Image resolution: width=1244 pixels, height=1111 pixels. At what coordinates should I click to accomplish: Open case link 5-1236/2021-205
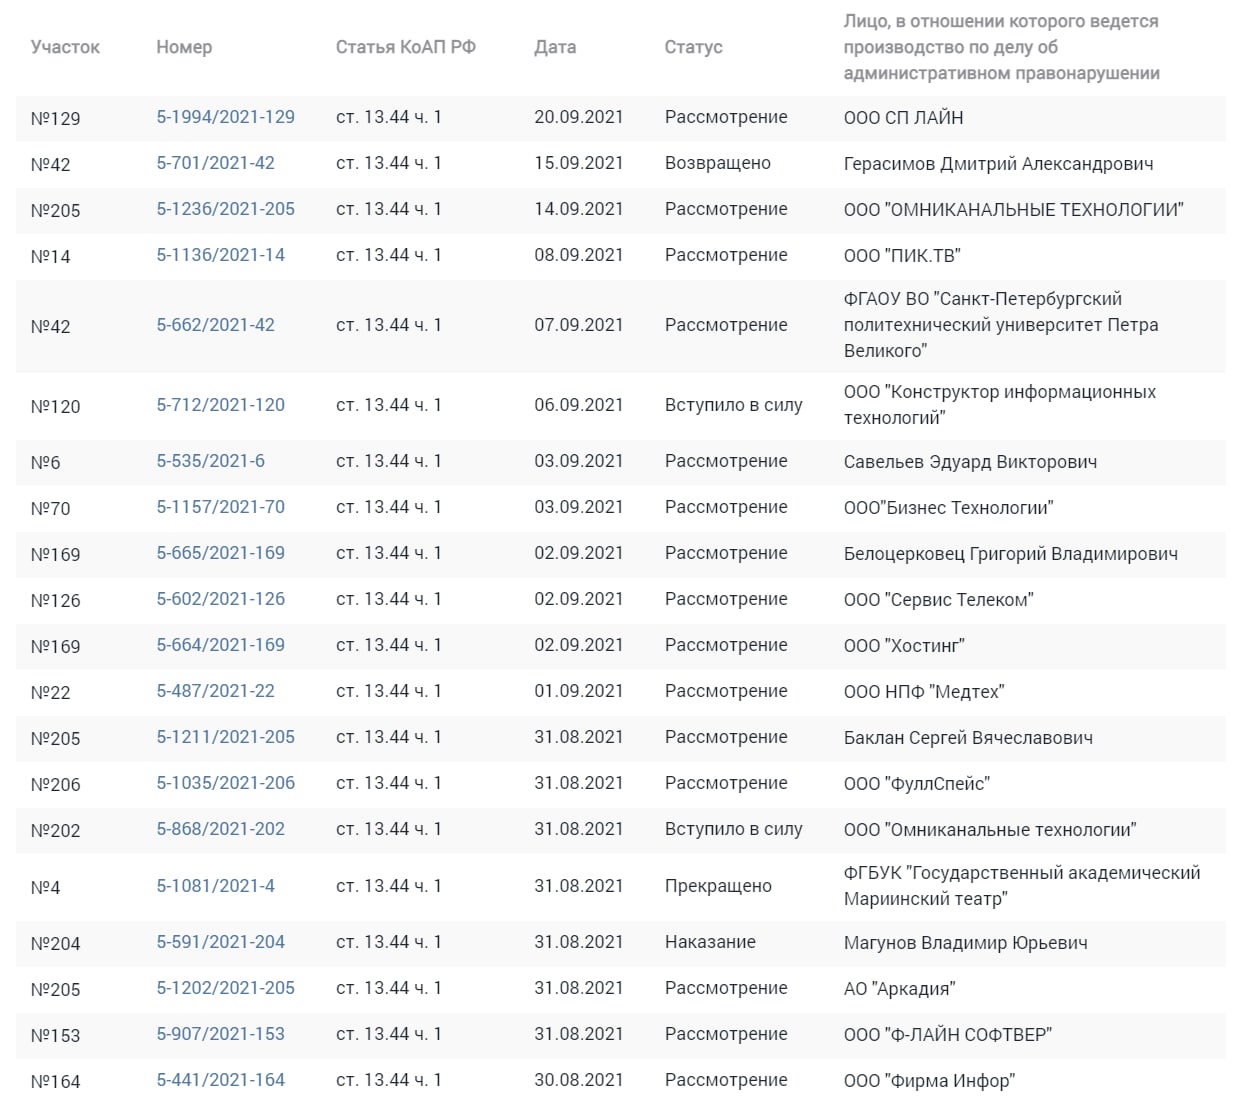pos(225,209)
